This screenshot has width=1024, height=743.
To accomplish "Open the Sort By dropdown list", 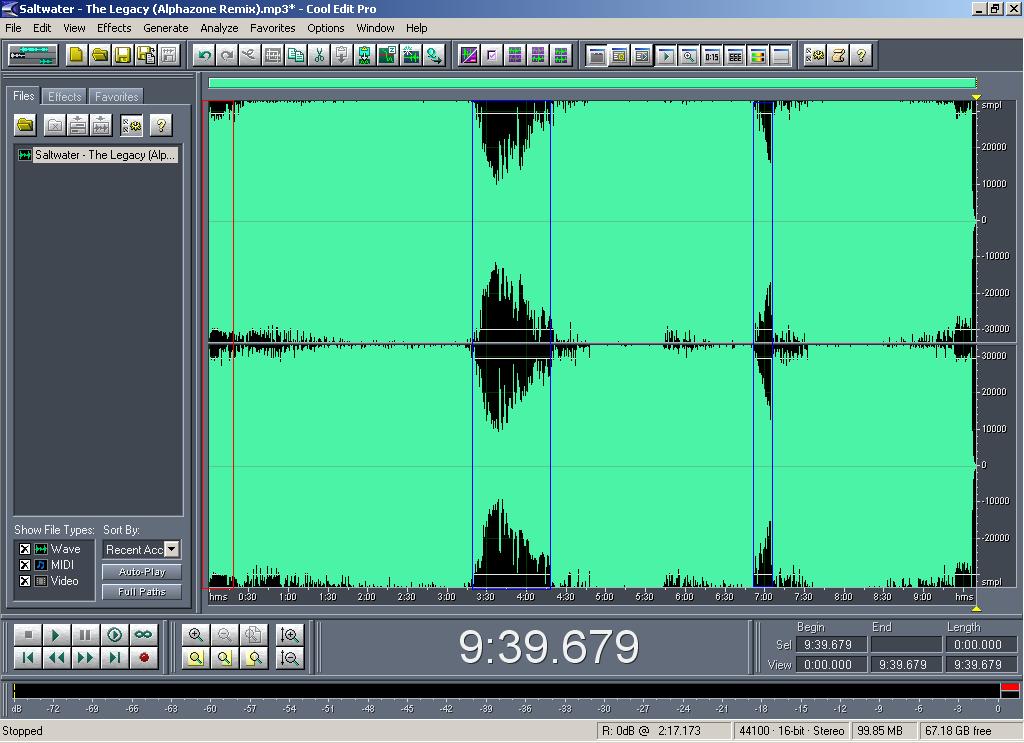I will click(172, 549).
